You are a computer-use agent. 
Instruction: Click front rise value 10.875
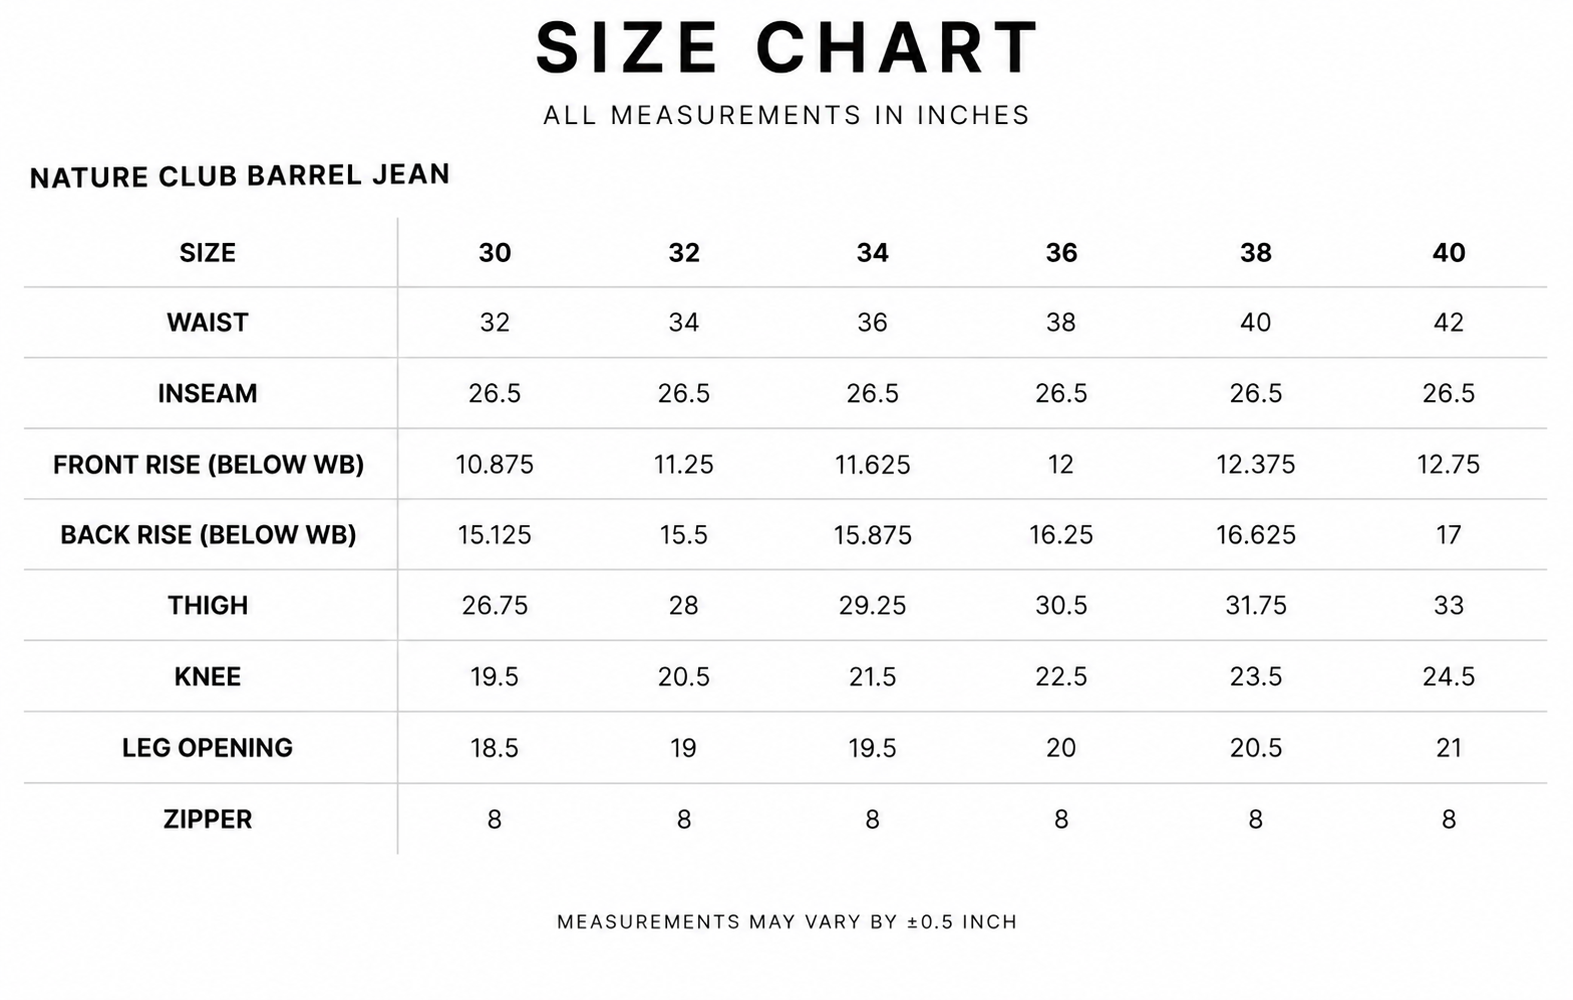(495, 464)
